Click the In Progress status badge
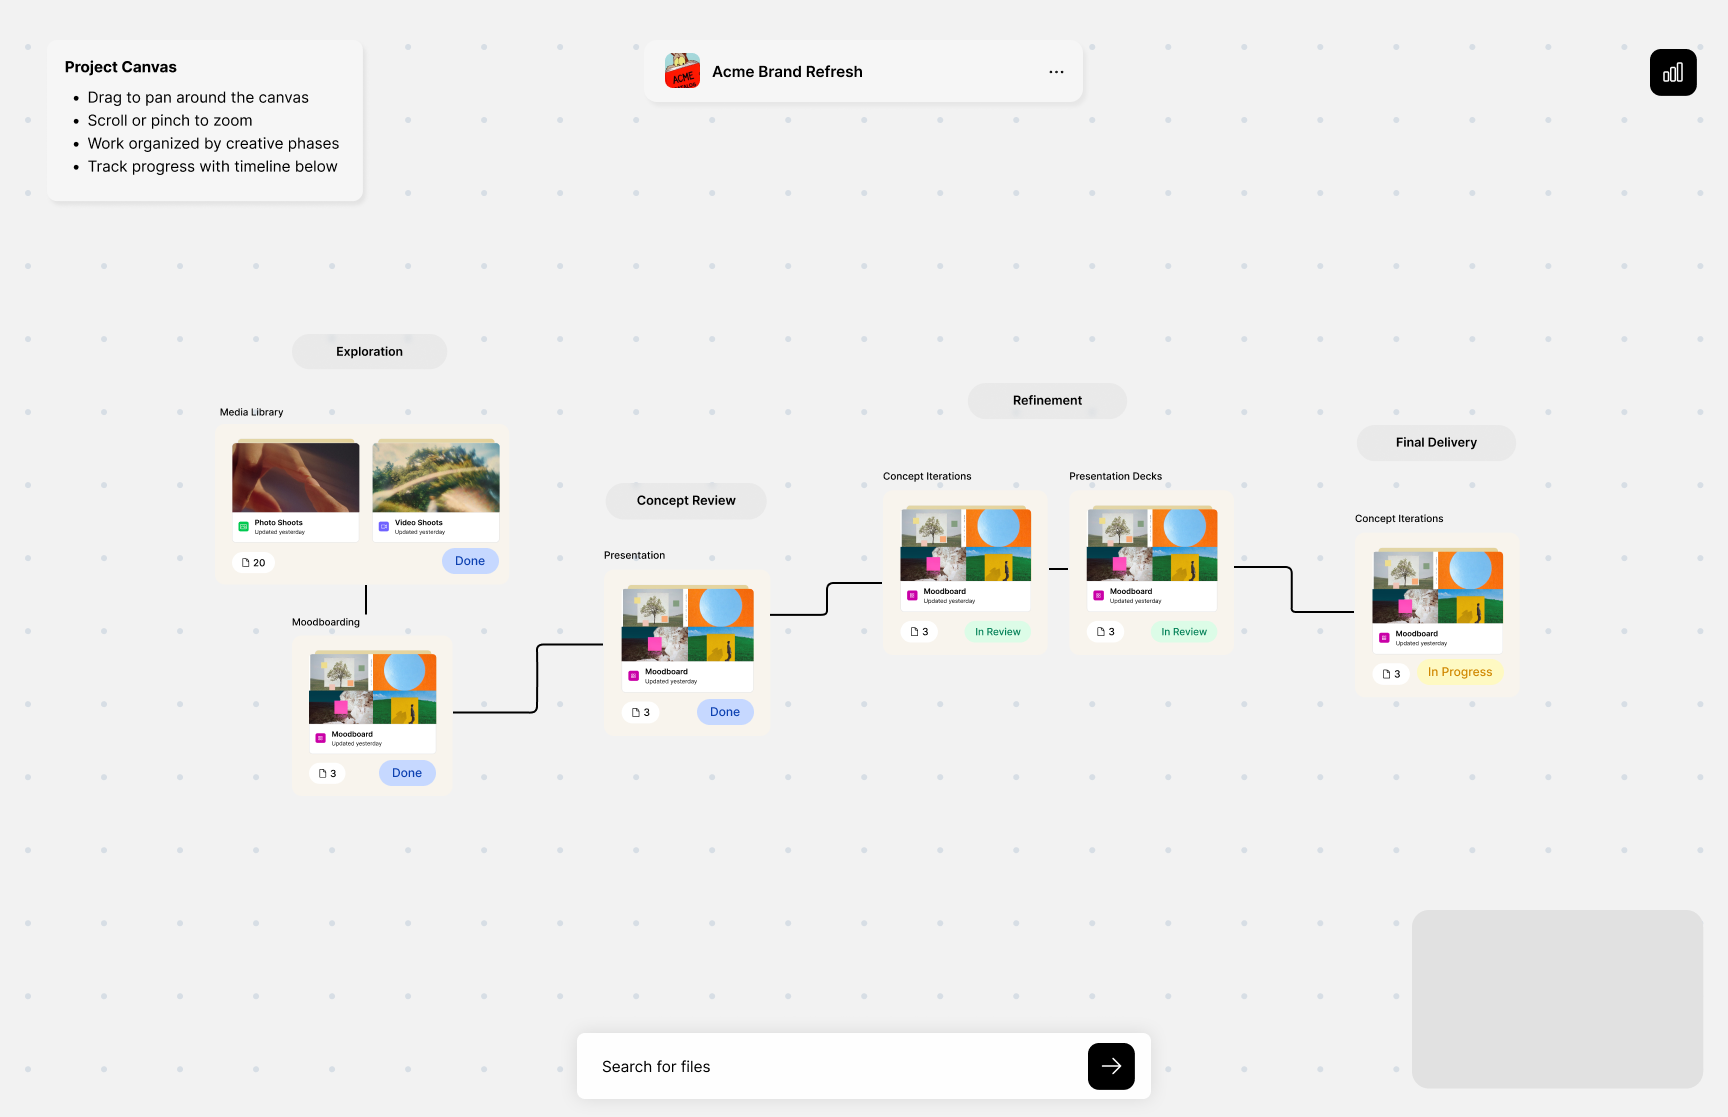The height and width of the screenshot is (1117, 1728). (1460, 672)
